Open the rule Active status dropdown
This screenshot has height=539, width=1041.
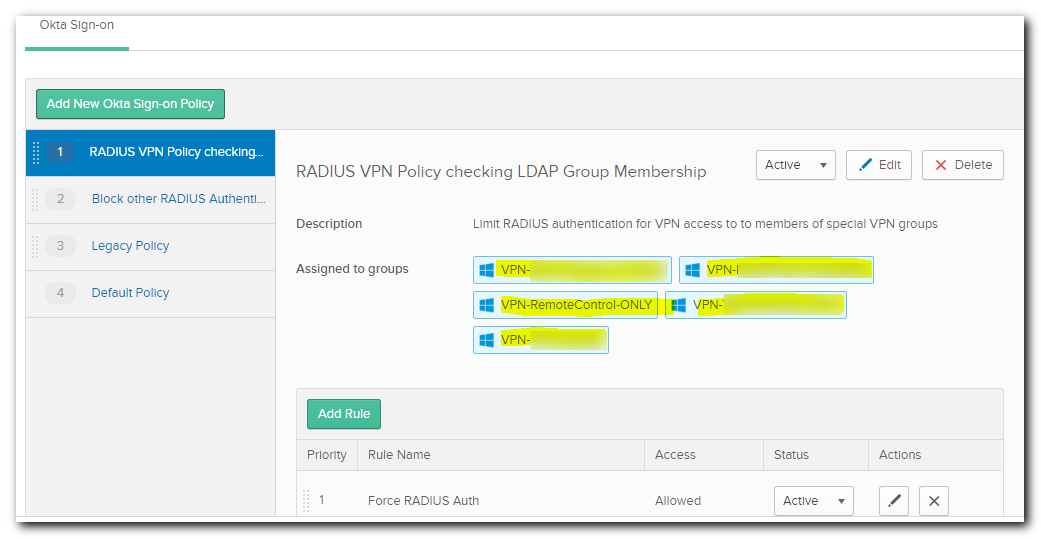pyautogui.click(x=813, y=500)
